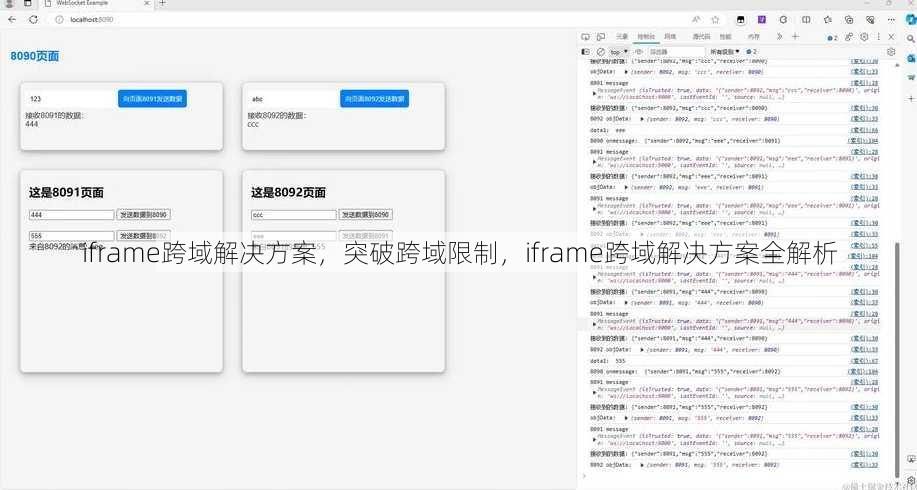Create live expression with eye icon
Viewport: 917px width, 490px height.
[638, 51]
